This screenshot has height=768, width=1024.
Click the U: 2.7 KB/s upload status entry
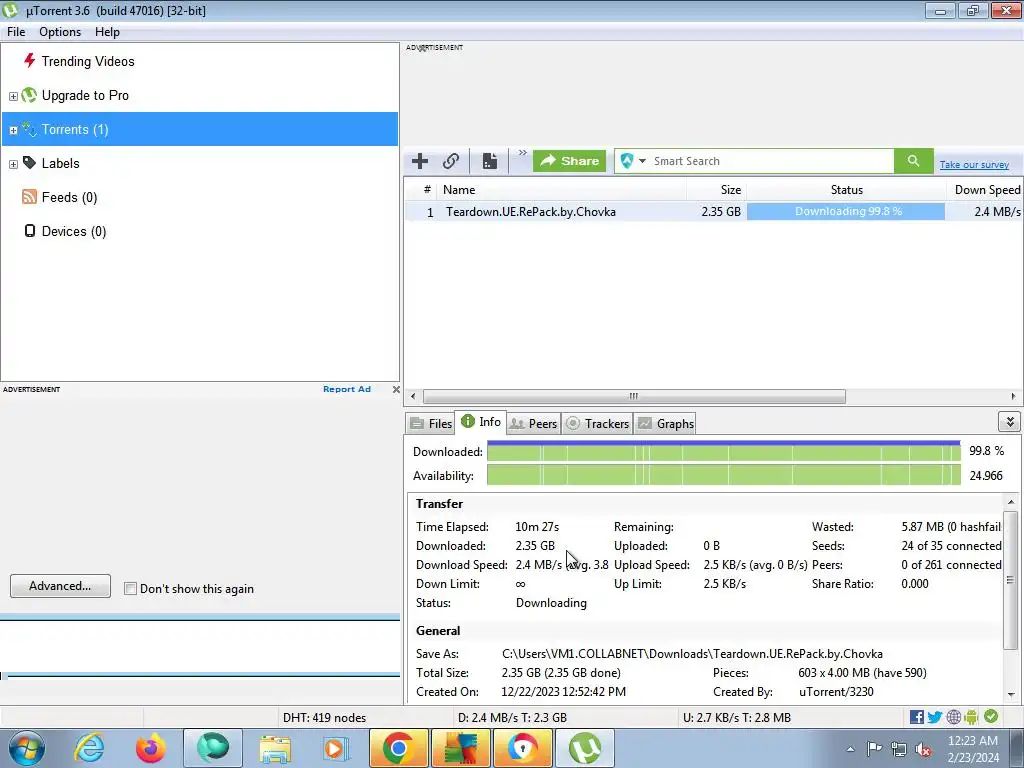point(737,718)
